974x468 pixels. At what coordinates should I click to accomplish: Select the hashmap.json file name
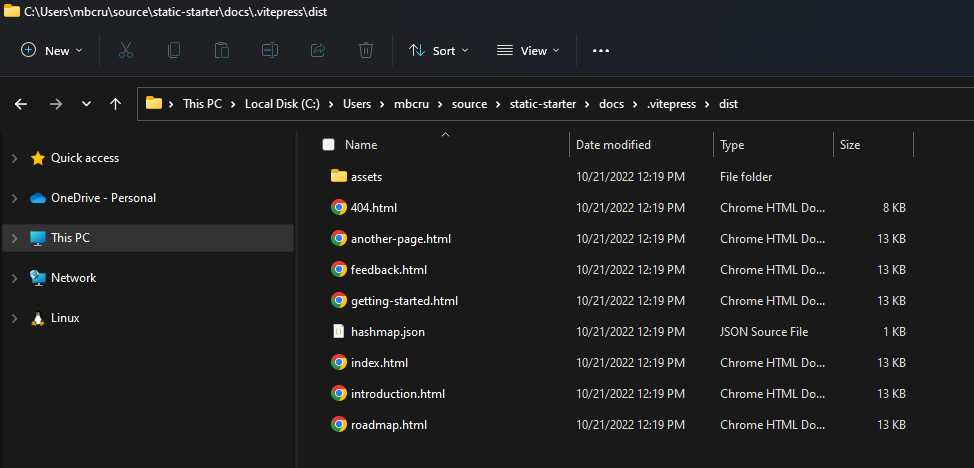[x=388, y=332]
